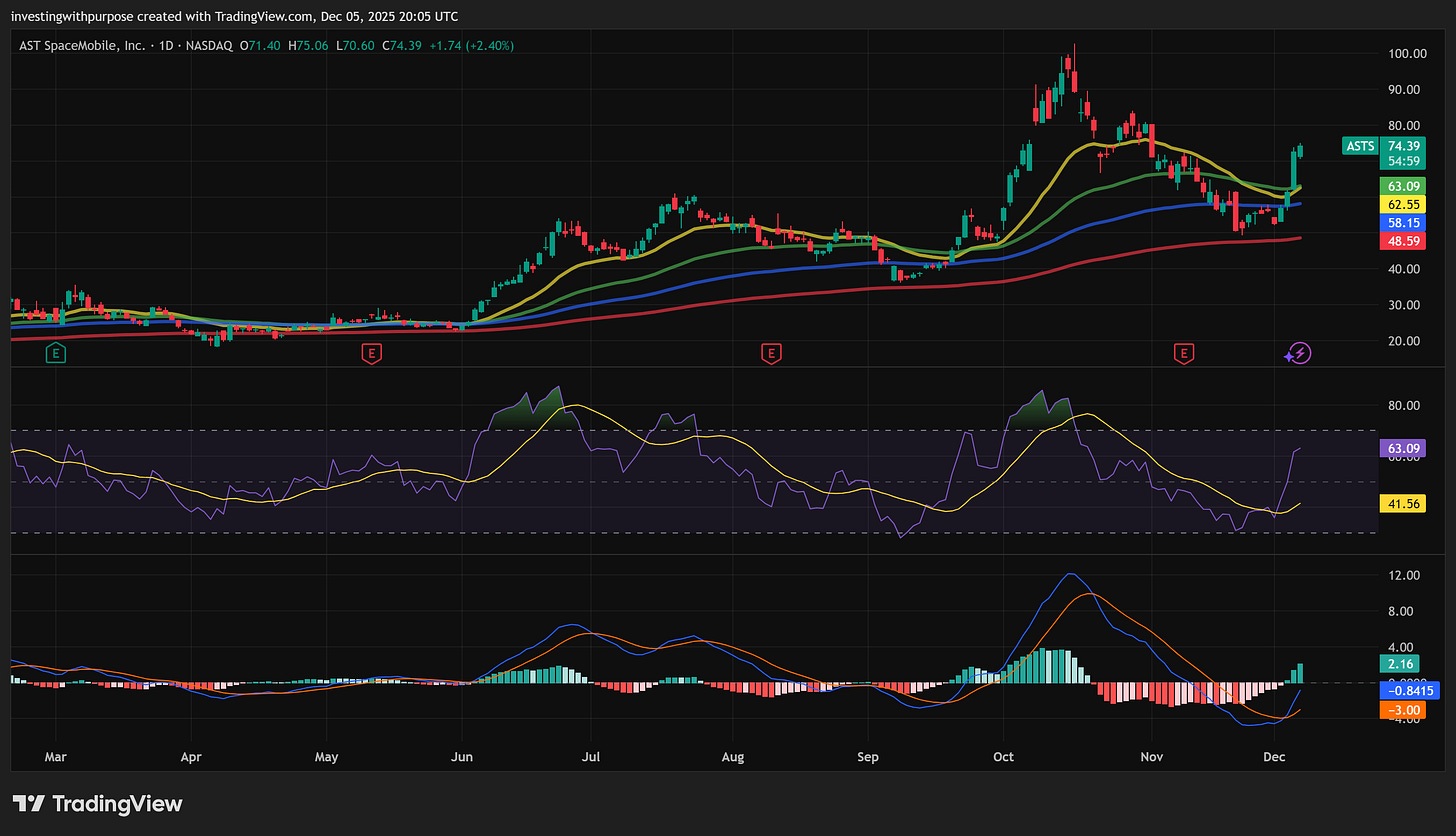This screenshot has height=836, width=1456.
Task: Click the red 48.59 moving average label
Action: tap(1404, 241)
